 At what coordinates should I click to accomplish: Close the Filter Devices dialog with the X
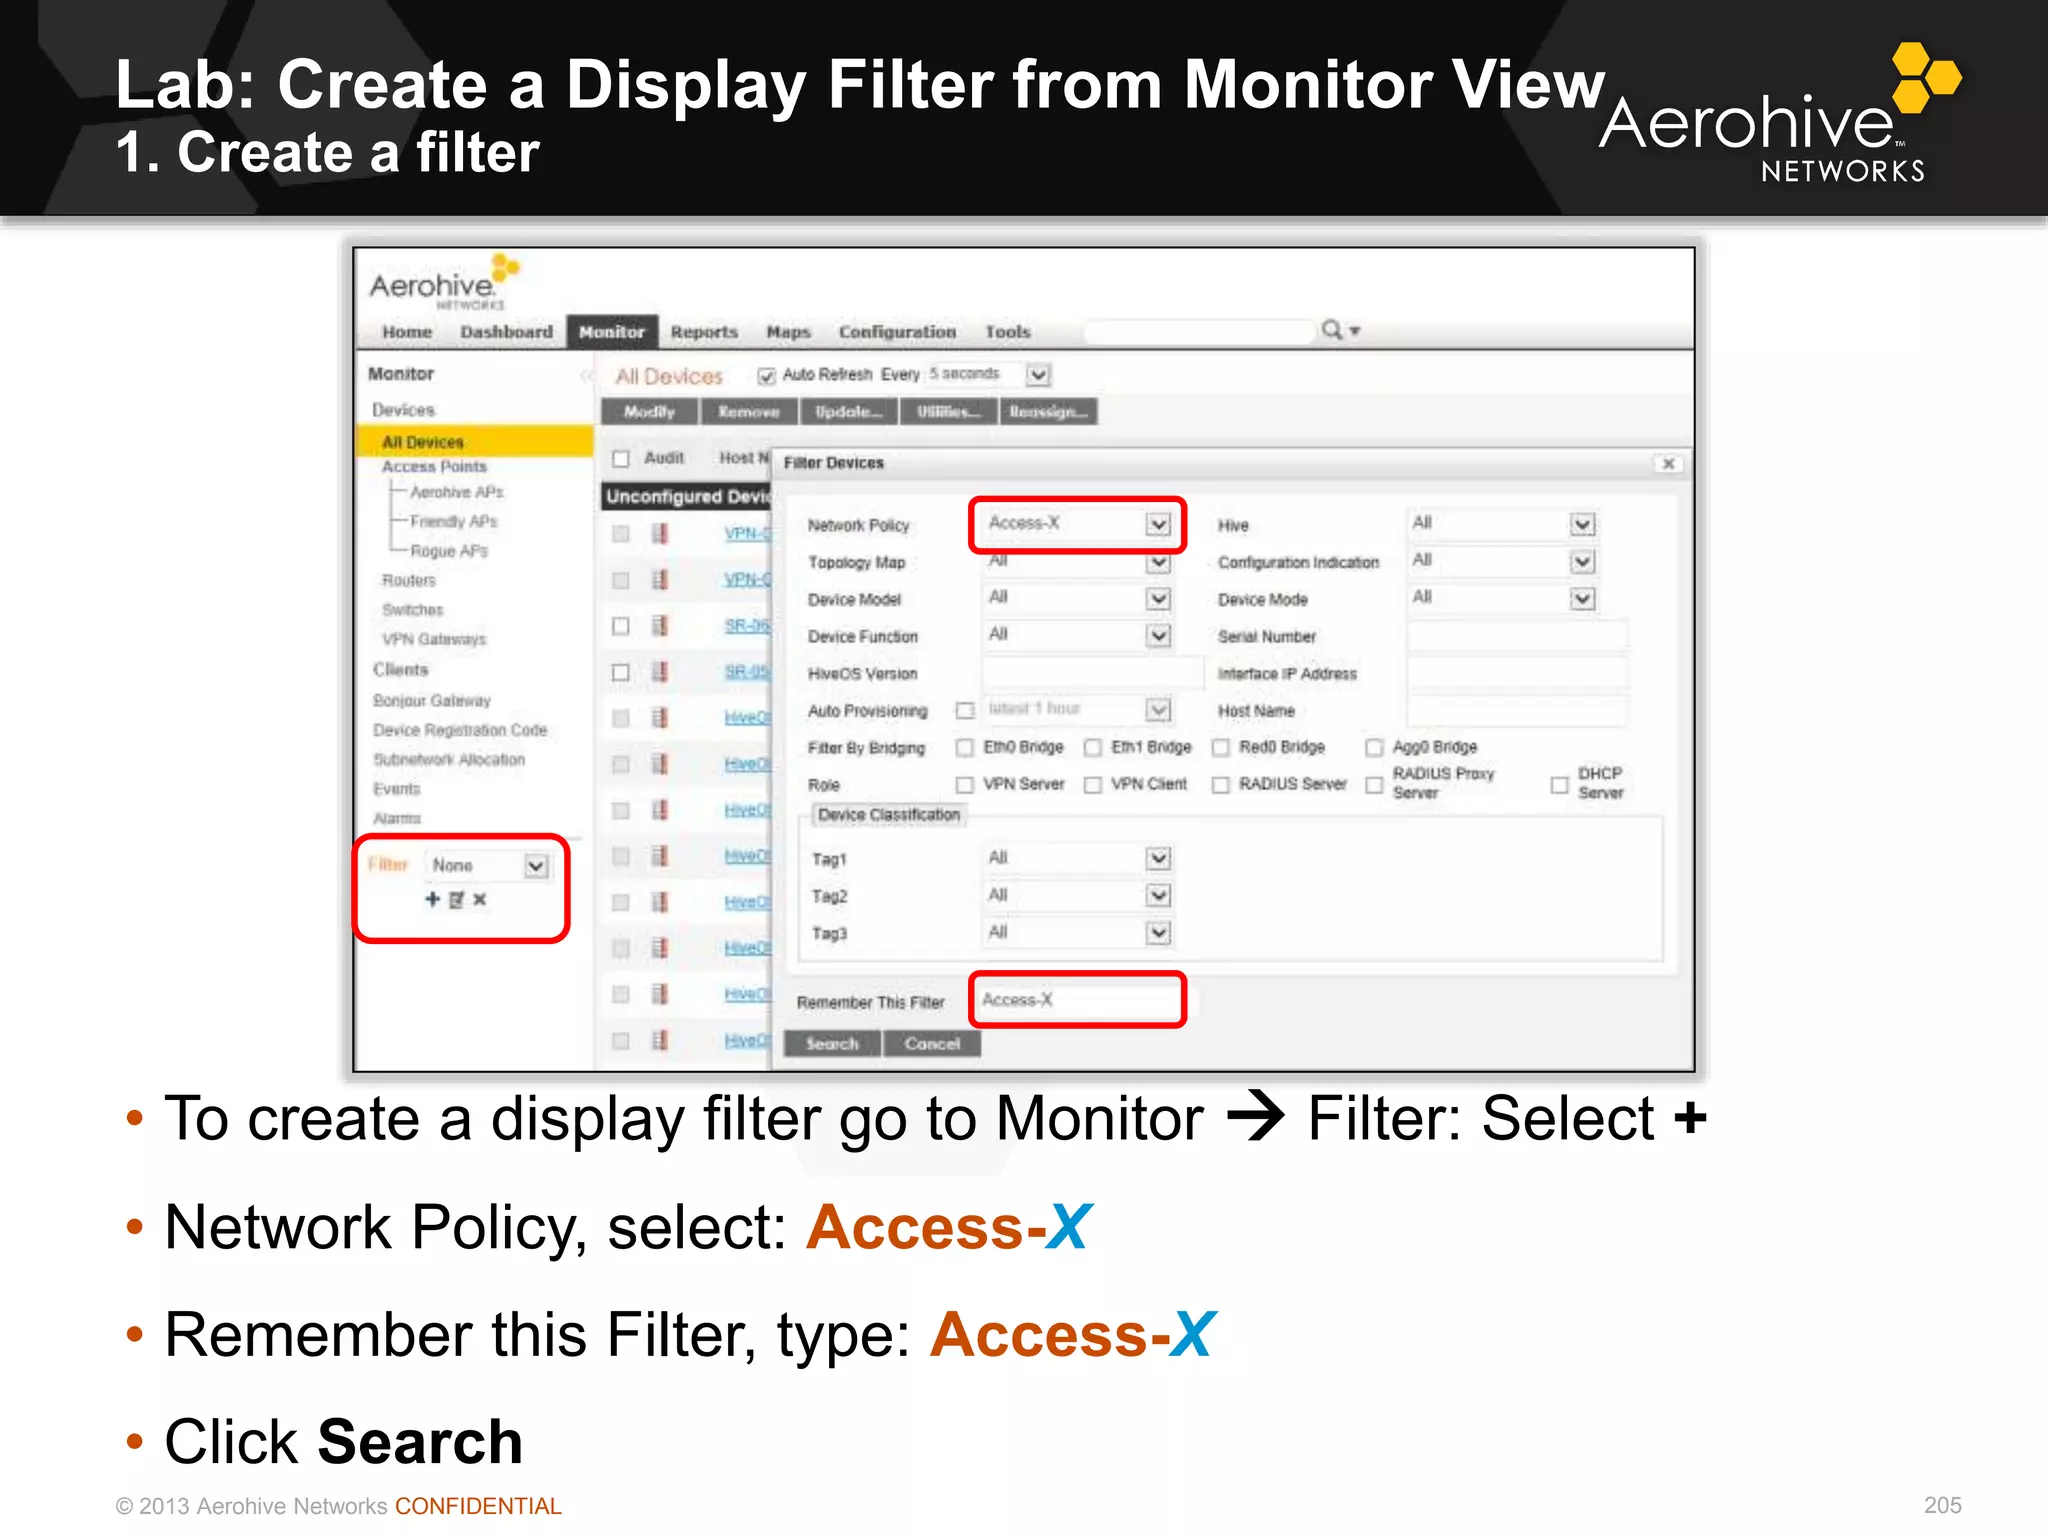(x=1668, y=463)
